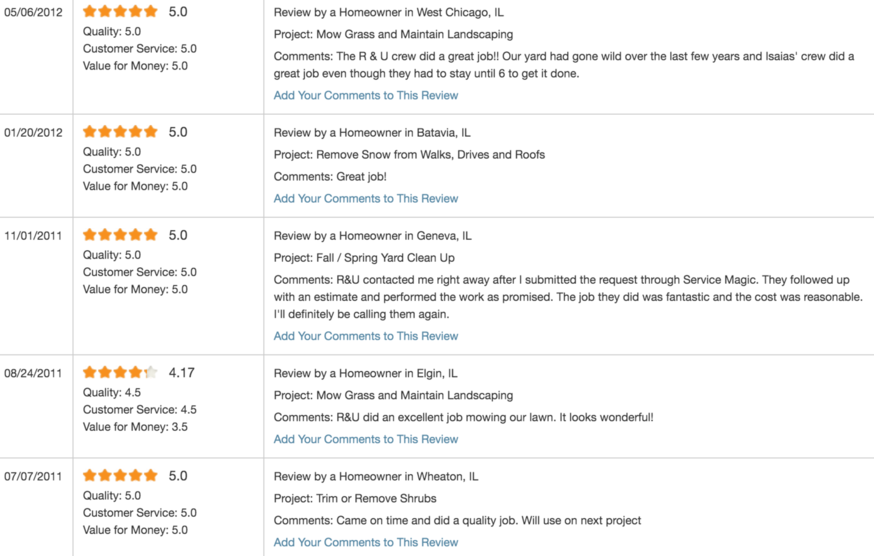
Task: Click star rating of 01/20/2012 review
Action: pyautogui.click(x=120, y=132)
